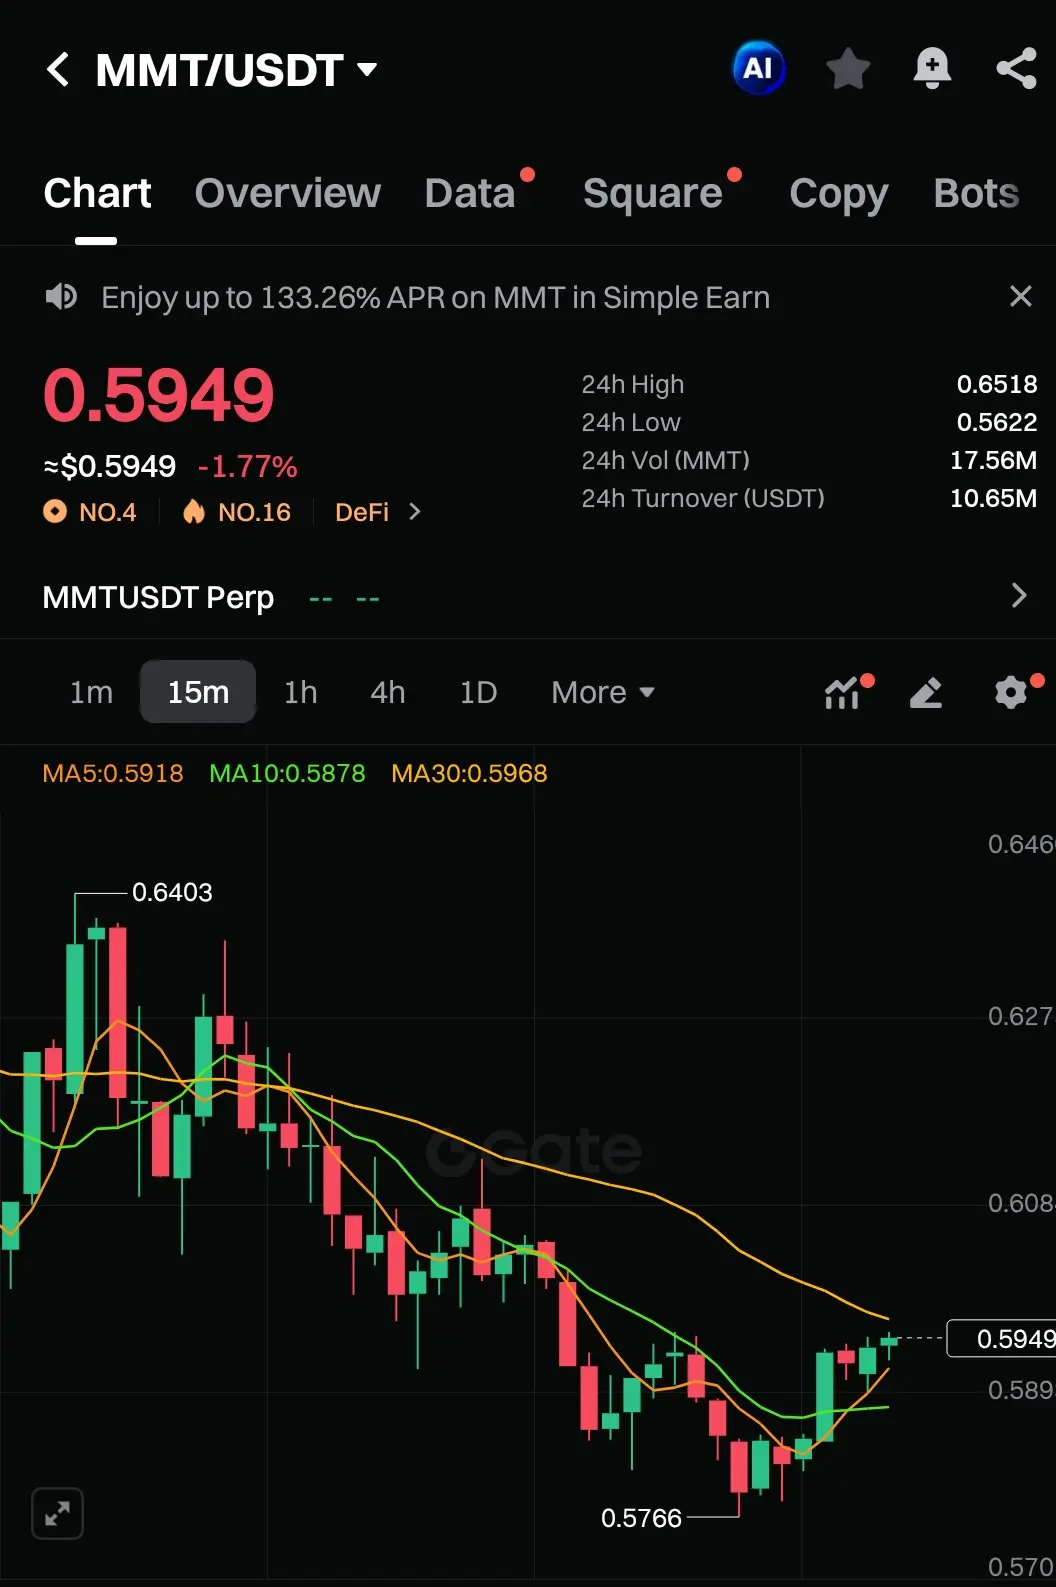This screenshot has width=1056, height=1587.
Task: Select the 1m timeframe
Action: [91, 692]
